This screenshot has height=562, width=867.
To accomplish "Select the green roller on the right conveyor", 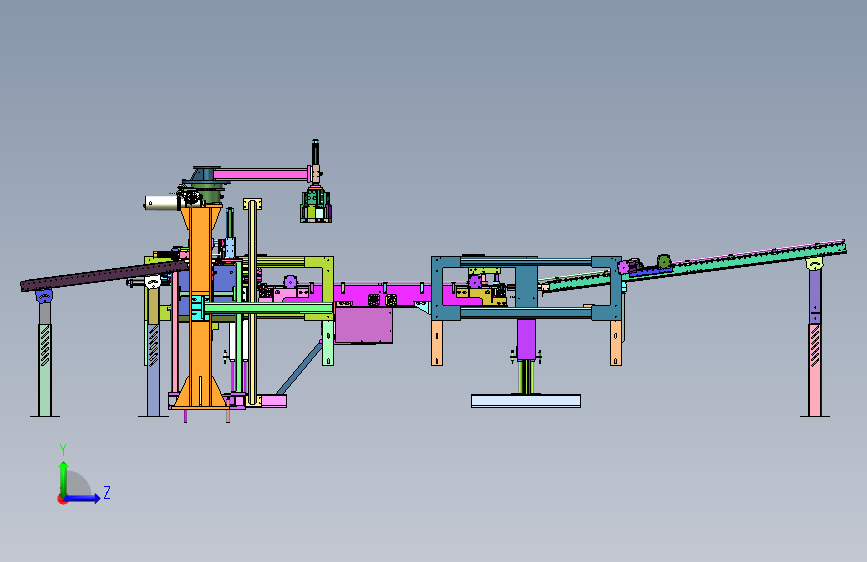I will [664, 261].
